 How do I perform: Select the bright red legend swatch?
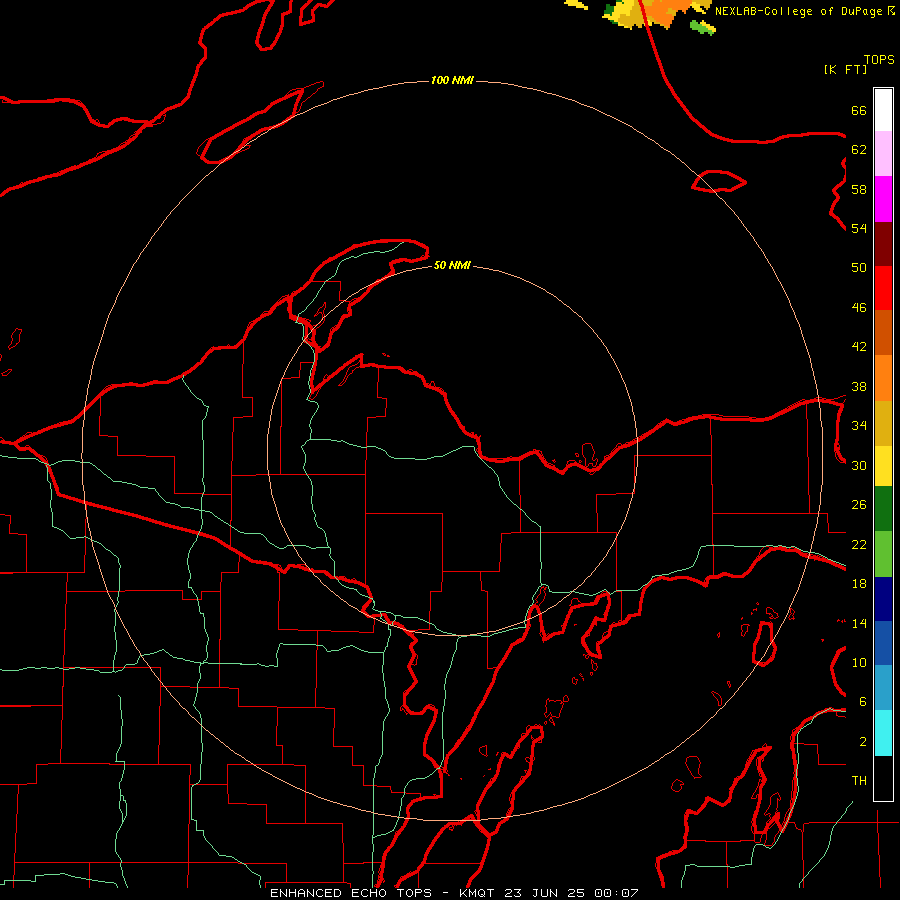(x=883, y=288)
